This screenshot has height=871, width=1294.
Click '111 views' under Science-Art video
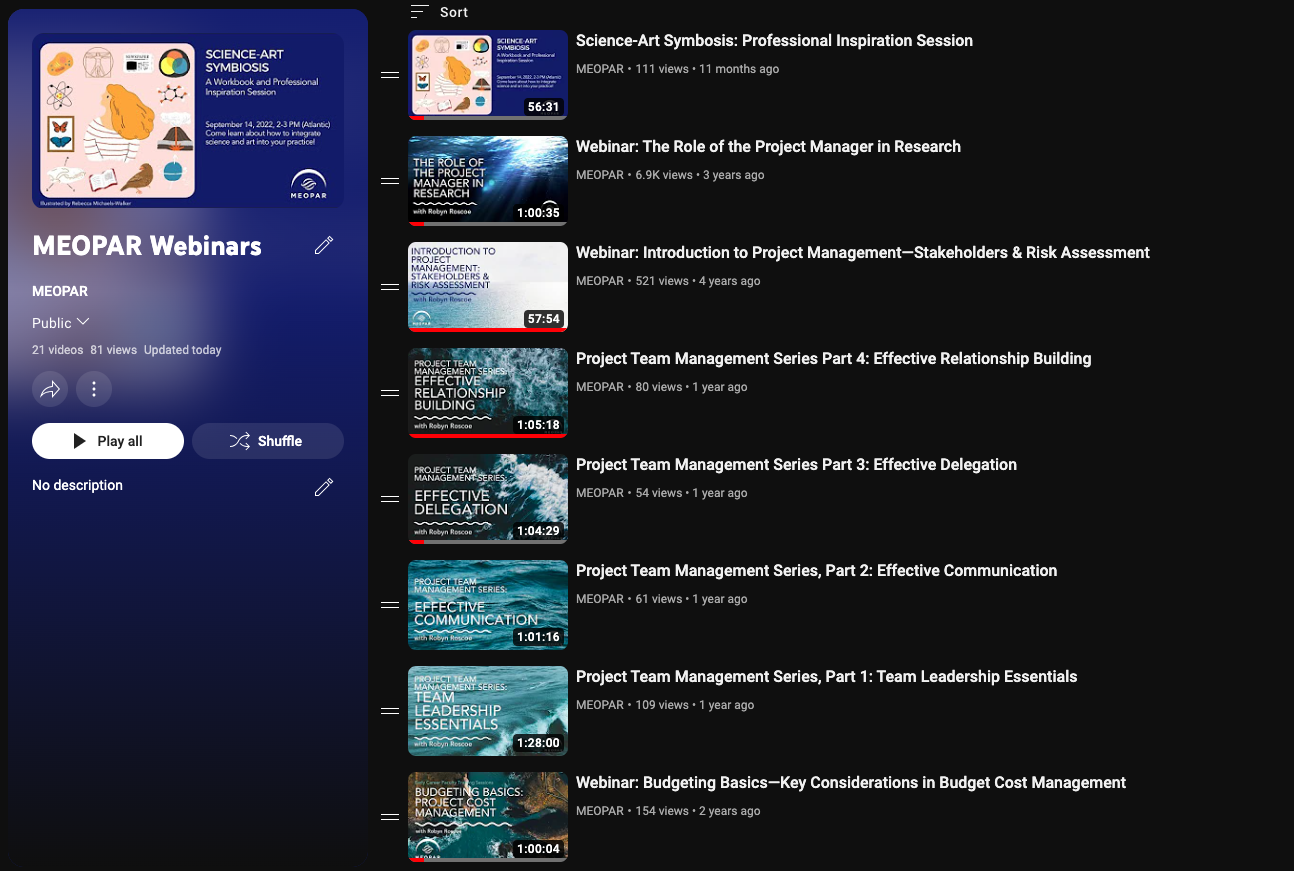pos(662,69)
